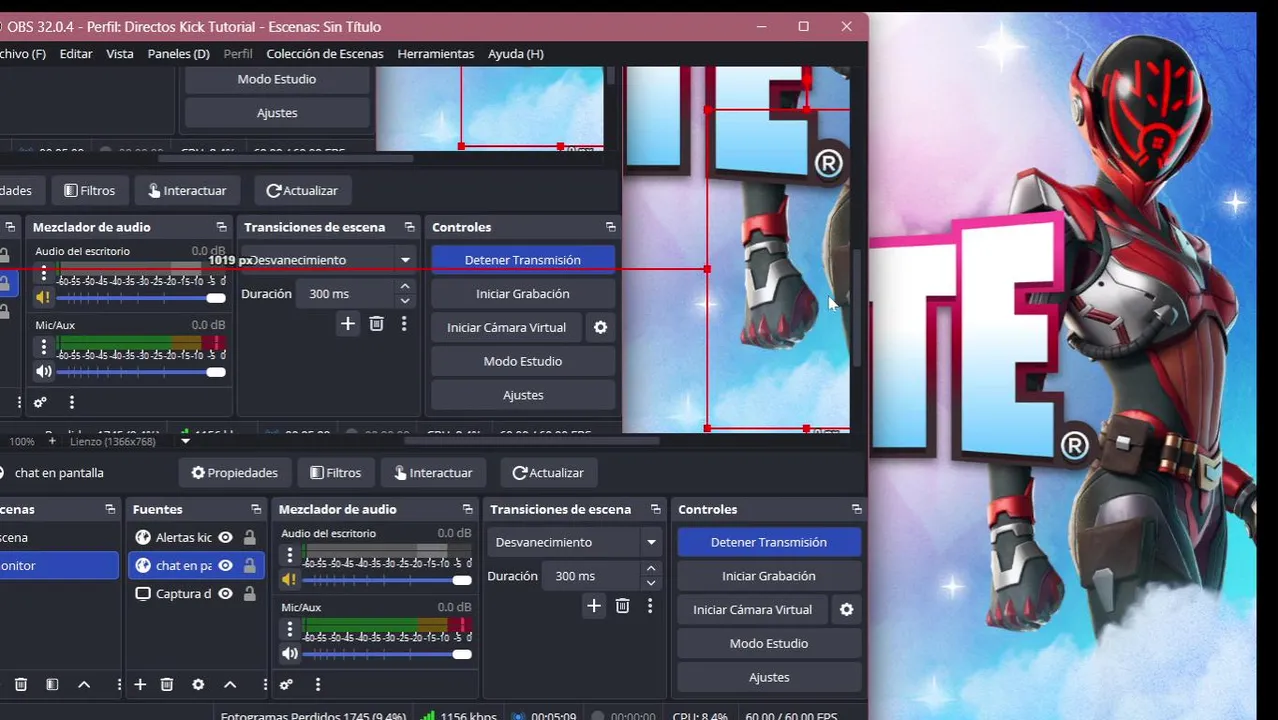Open Mic/Aux three-dot menu in lower mixer

tap(290, 629)
